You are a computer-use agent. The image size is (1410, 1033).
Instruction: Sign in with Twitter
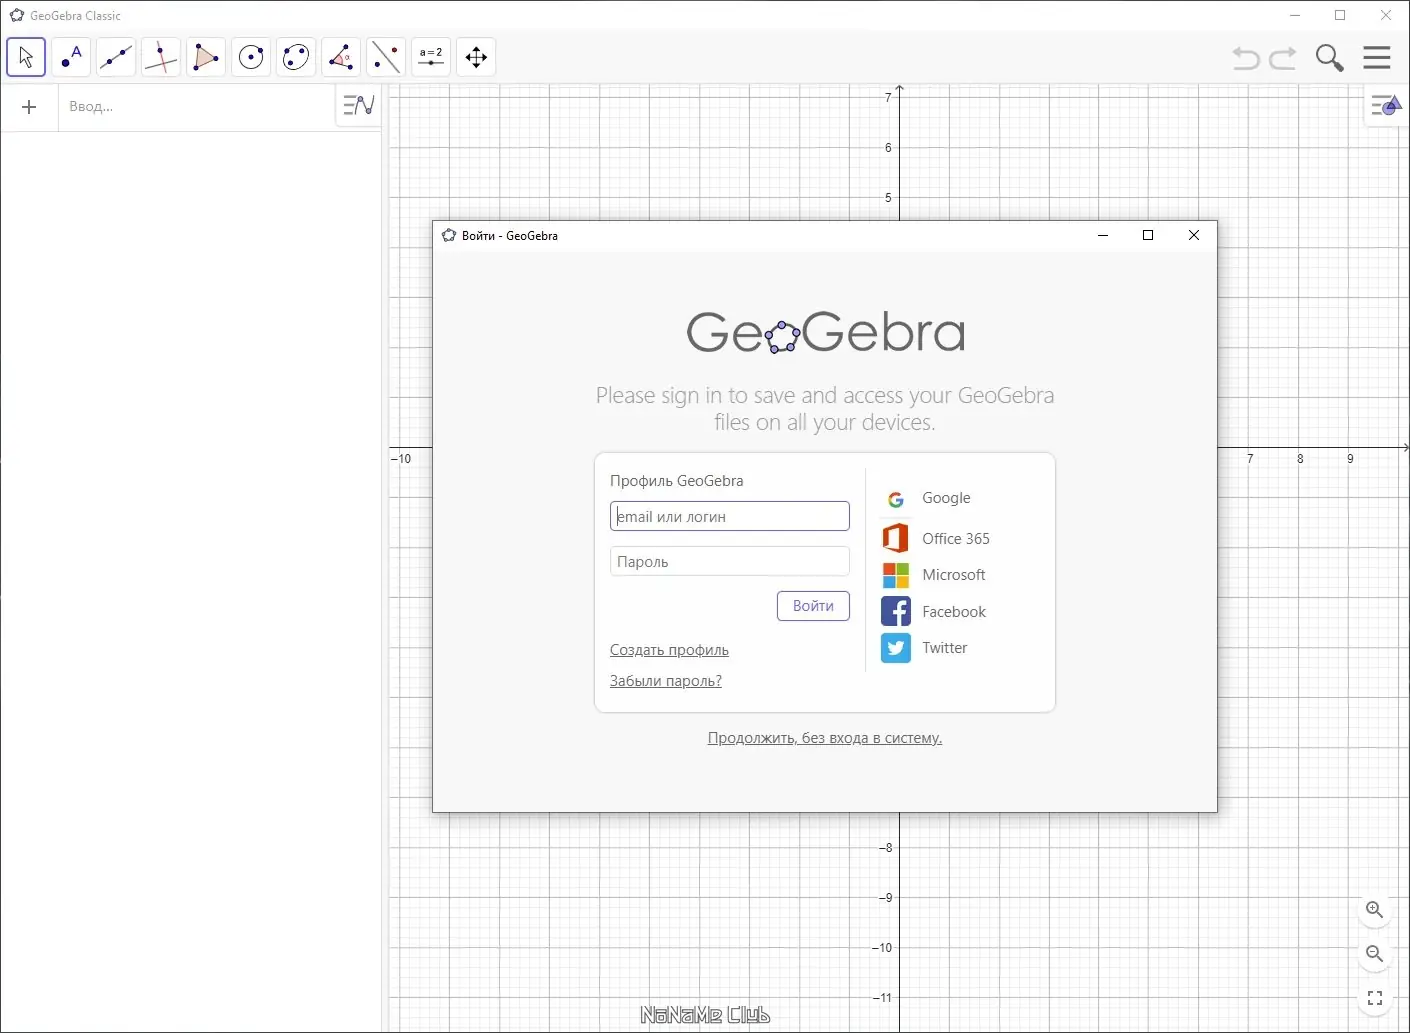click(x=925, y=648)
